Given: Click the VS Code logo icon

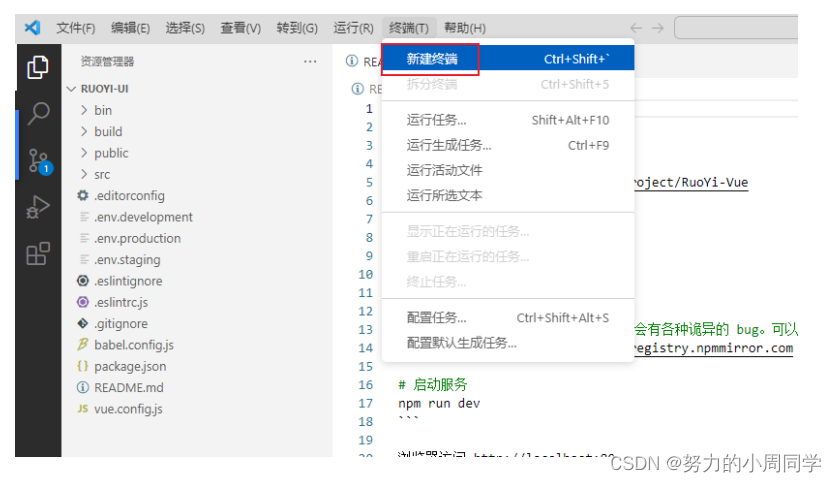Looking at the screenshot, I should tap(33, 27).
